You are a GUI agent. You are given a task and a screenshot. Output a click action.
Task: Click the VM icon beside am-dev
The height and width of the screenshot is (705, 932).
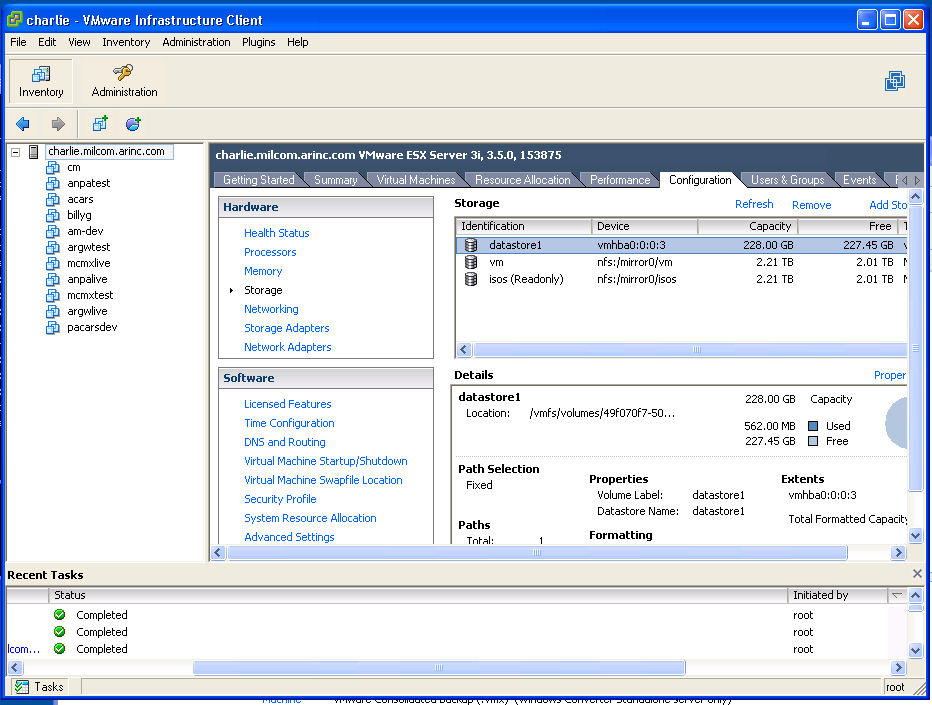tap(53, 231)
